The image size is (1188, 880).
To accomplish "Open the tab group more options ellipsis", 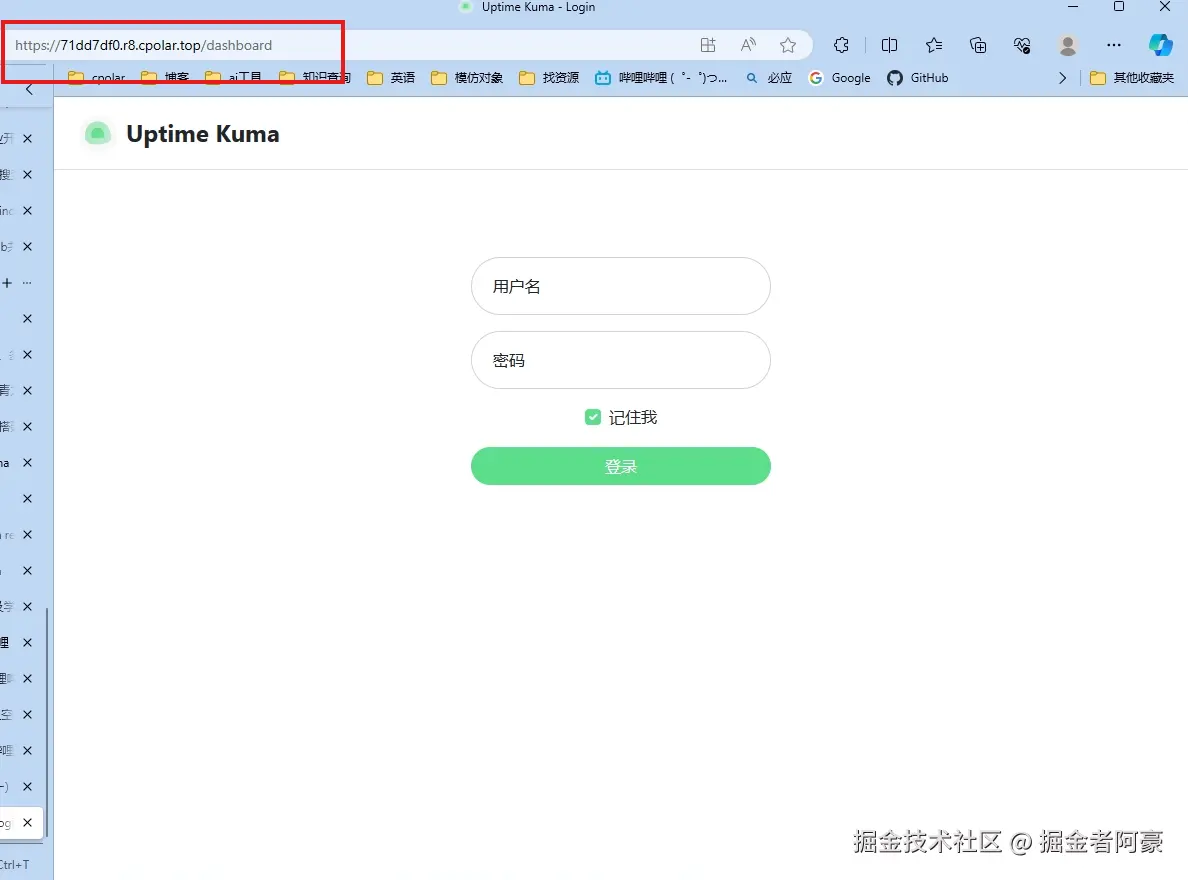I will click(x=27, y=283).
